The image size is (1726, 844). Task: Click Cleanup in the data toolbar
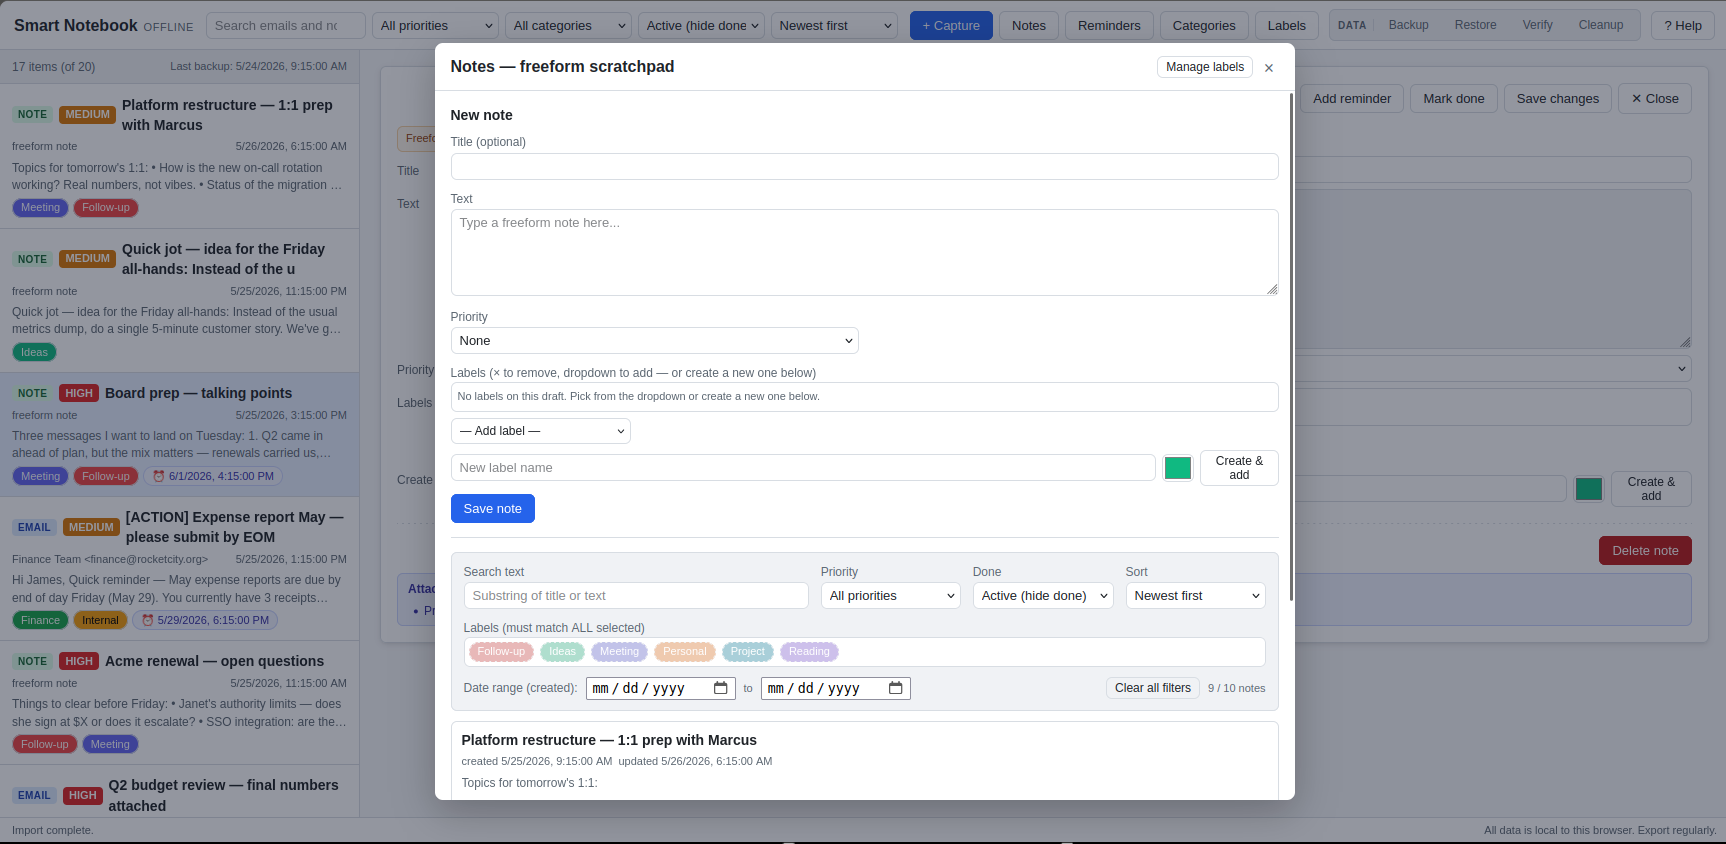click(x=1600, y=25)
